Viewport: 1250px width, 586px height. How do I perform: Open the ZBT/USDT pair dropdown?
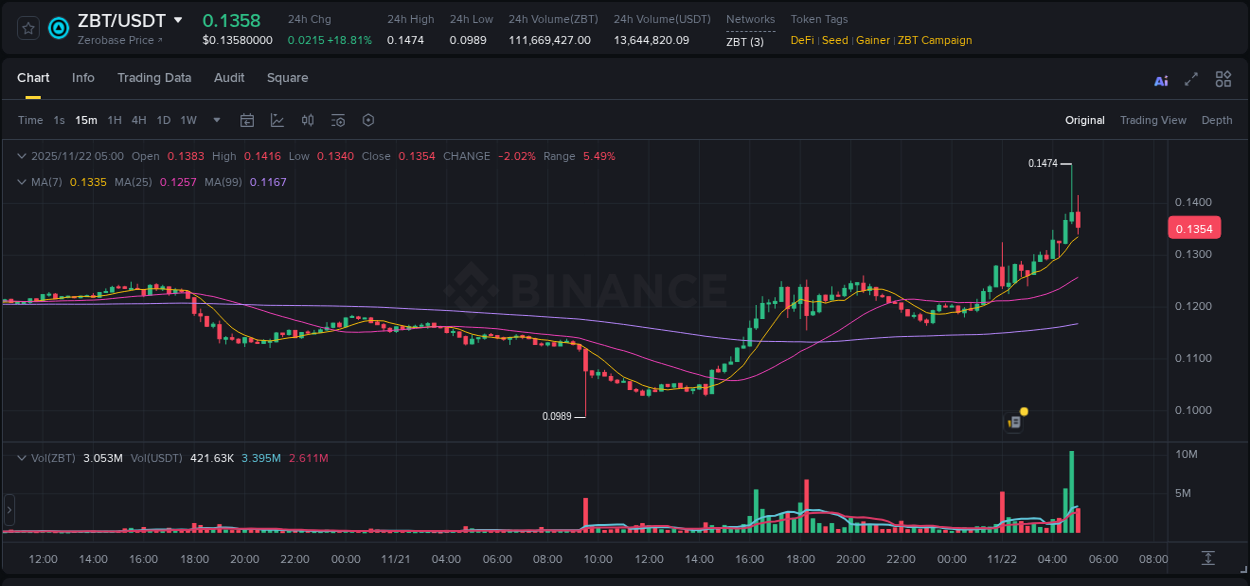[x=176, y=20]
